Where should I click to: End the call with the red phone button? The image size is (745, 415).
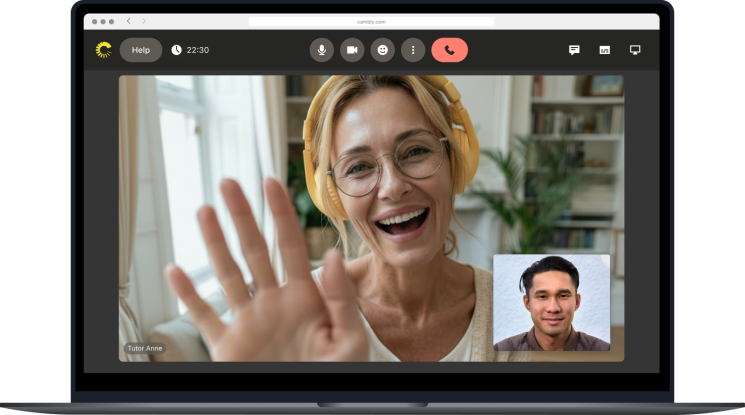coord(449,50)
